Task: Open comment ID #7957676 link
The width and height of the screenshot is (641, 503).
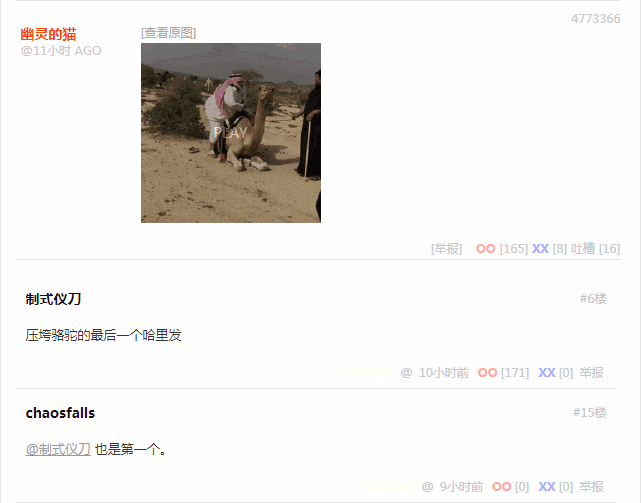Action: tap(386, 487)
